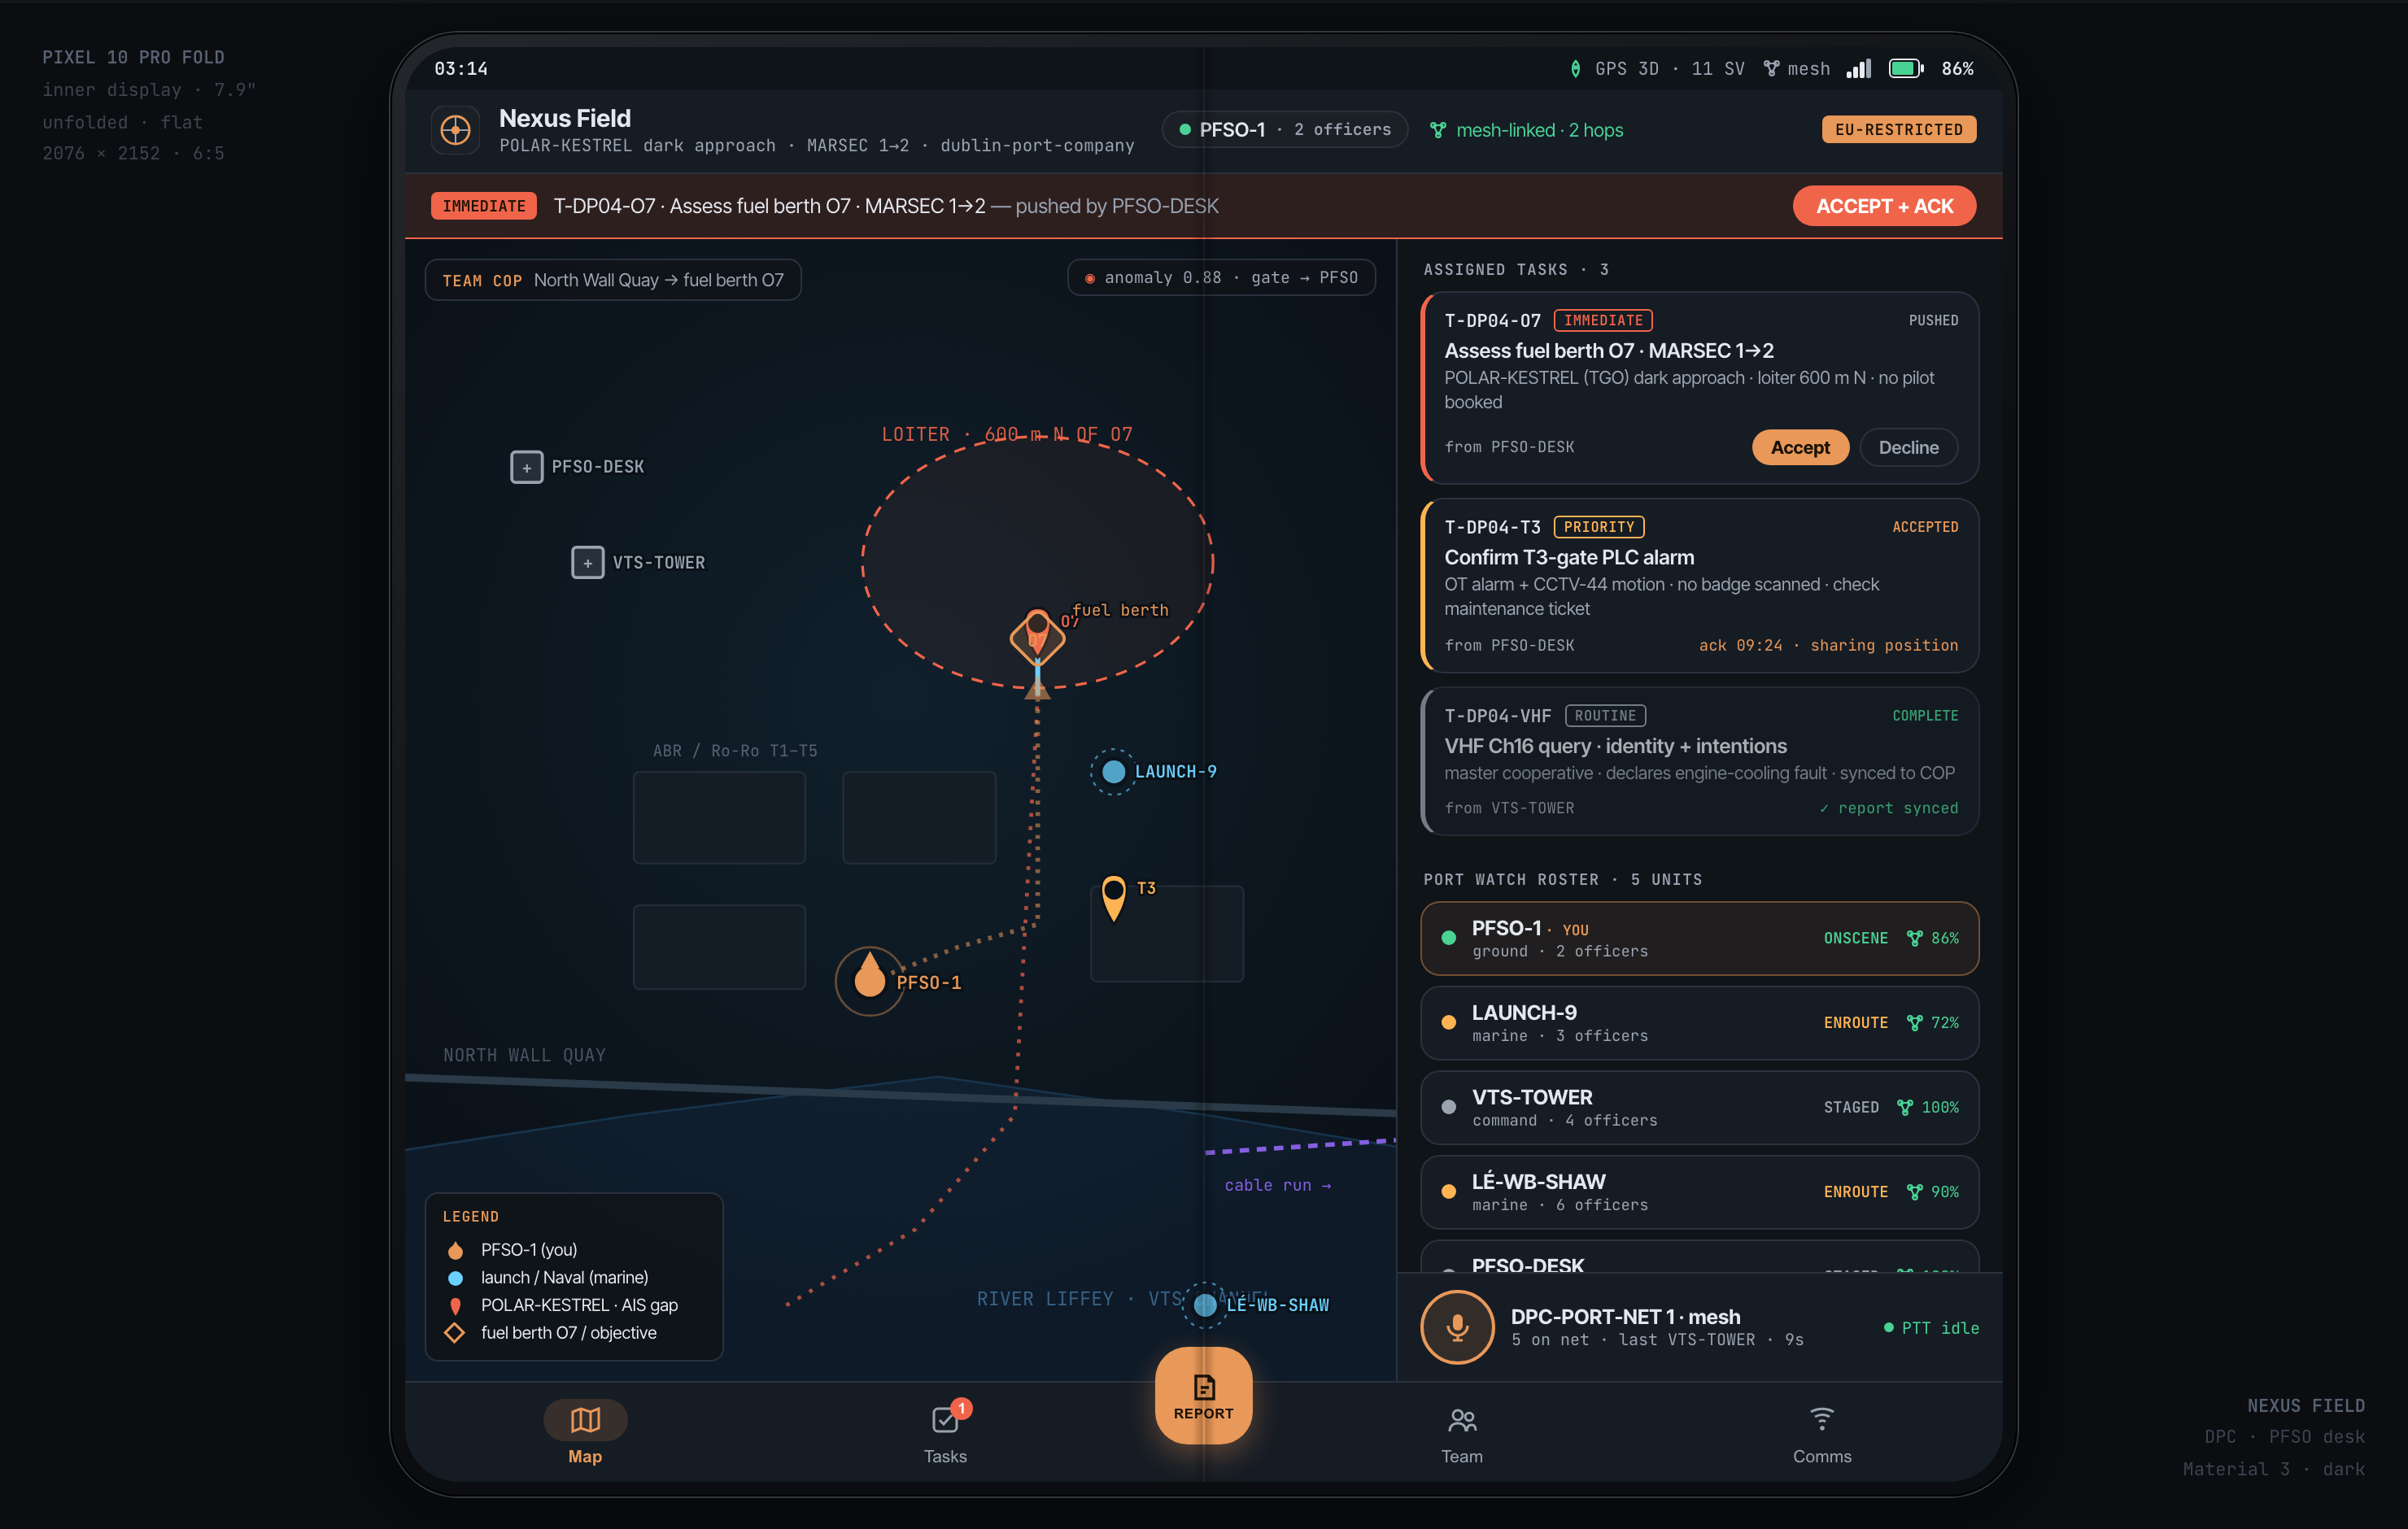Screen dimensions: 2408x1529
Task: Open the anomaly 0.88 gate alert chip
Action: pyautogui.click(x=1221, y=278)
